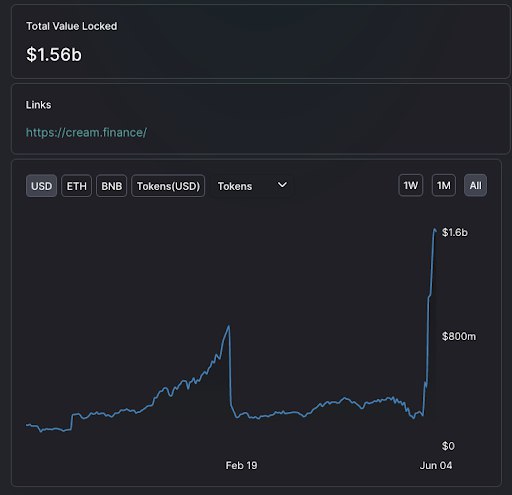
Task: Click the February spike peak on the chart line
Action: point(229,326)
